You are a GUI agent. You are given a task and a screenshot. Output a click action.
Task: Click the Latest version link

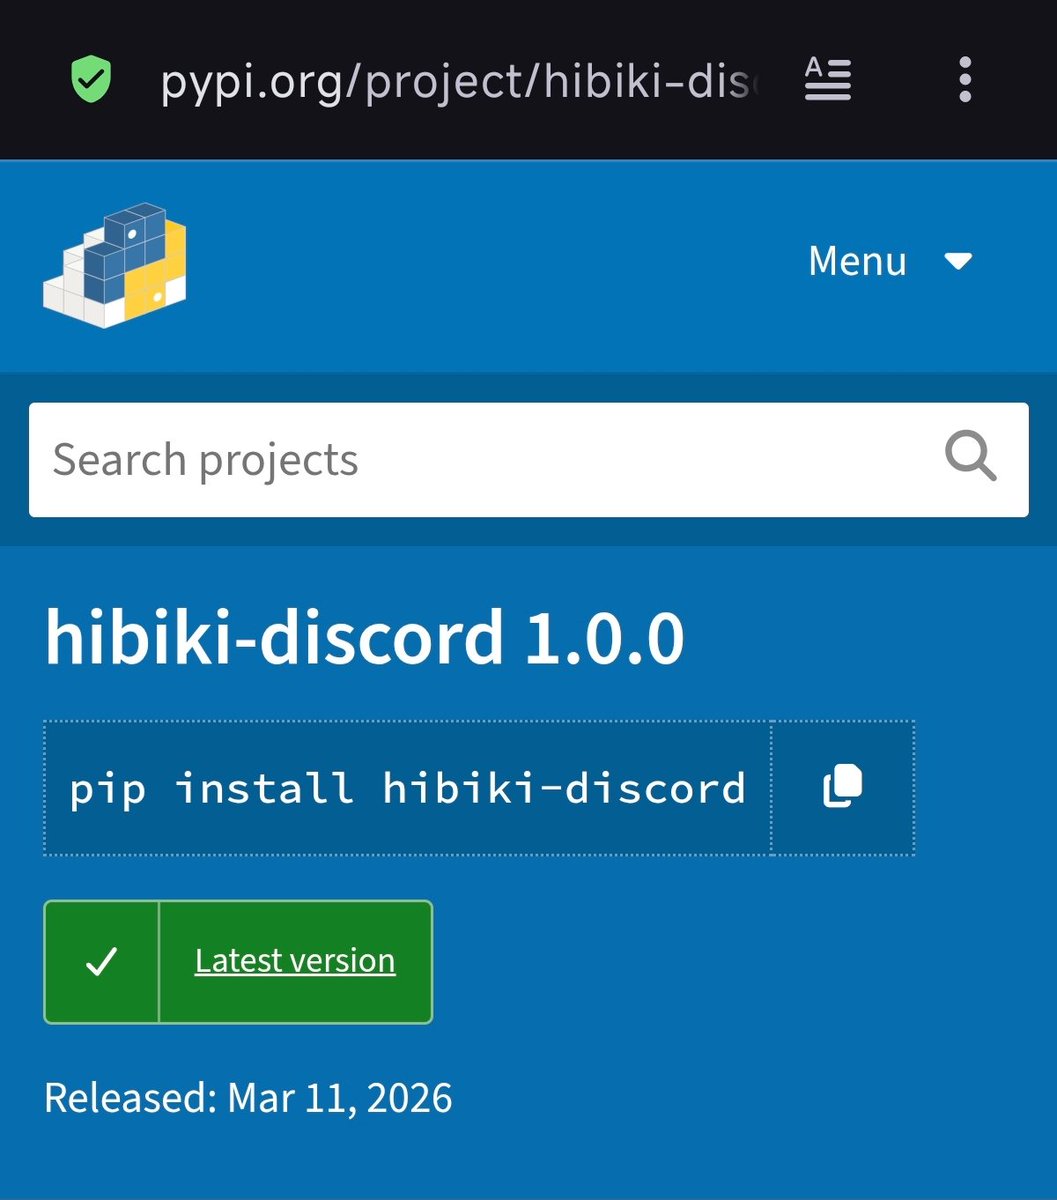click(x=295, y=960)
